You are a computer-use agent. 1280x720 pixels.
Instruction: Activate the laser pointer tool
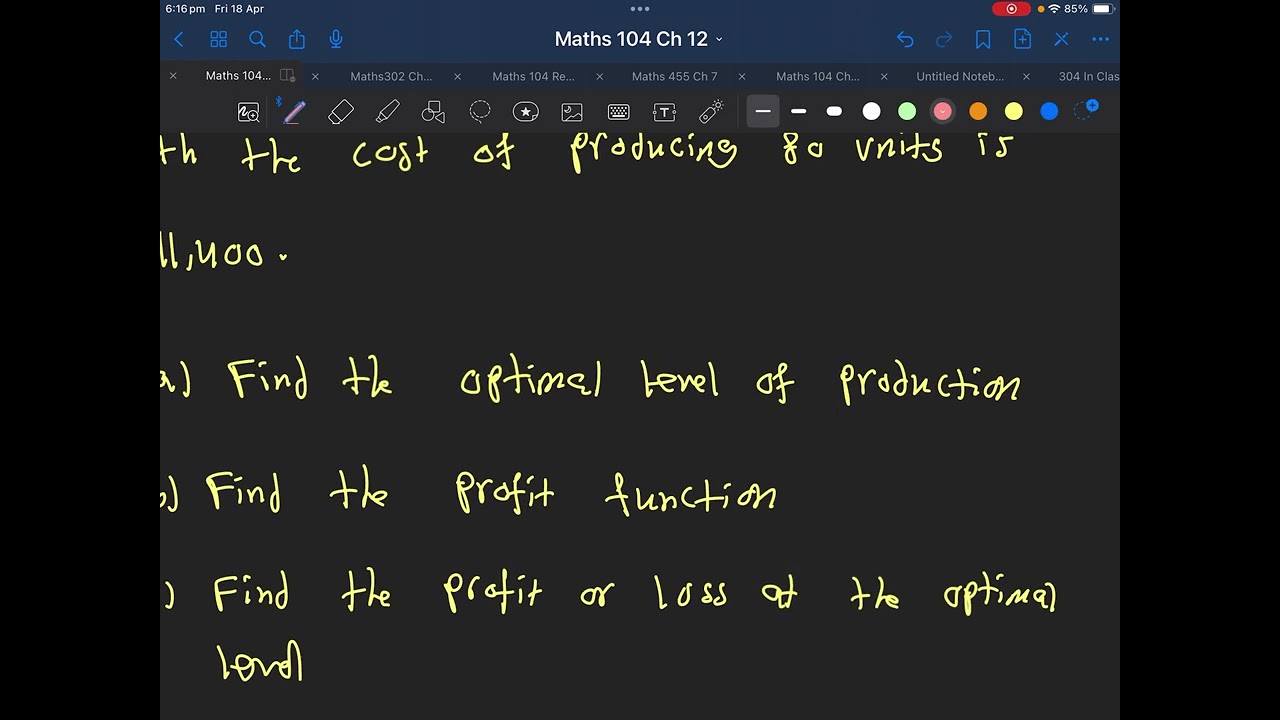click(x=711, y=112)
